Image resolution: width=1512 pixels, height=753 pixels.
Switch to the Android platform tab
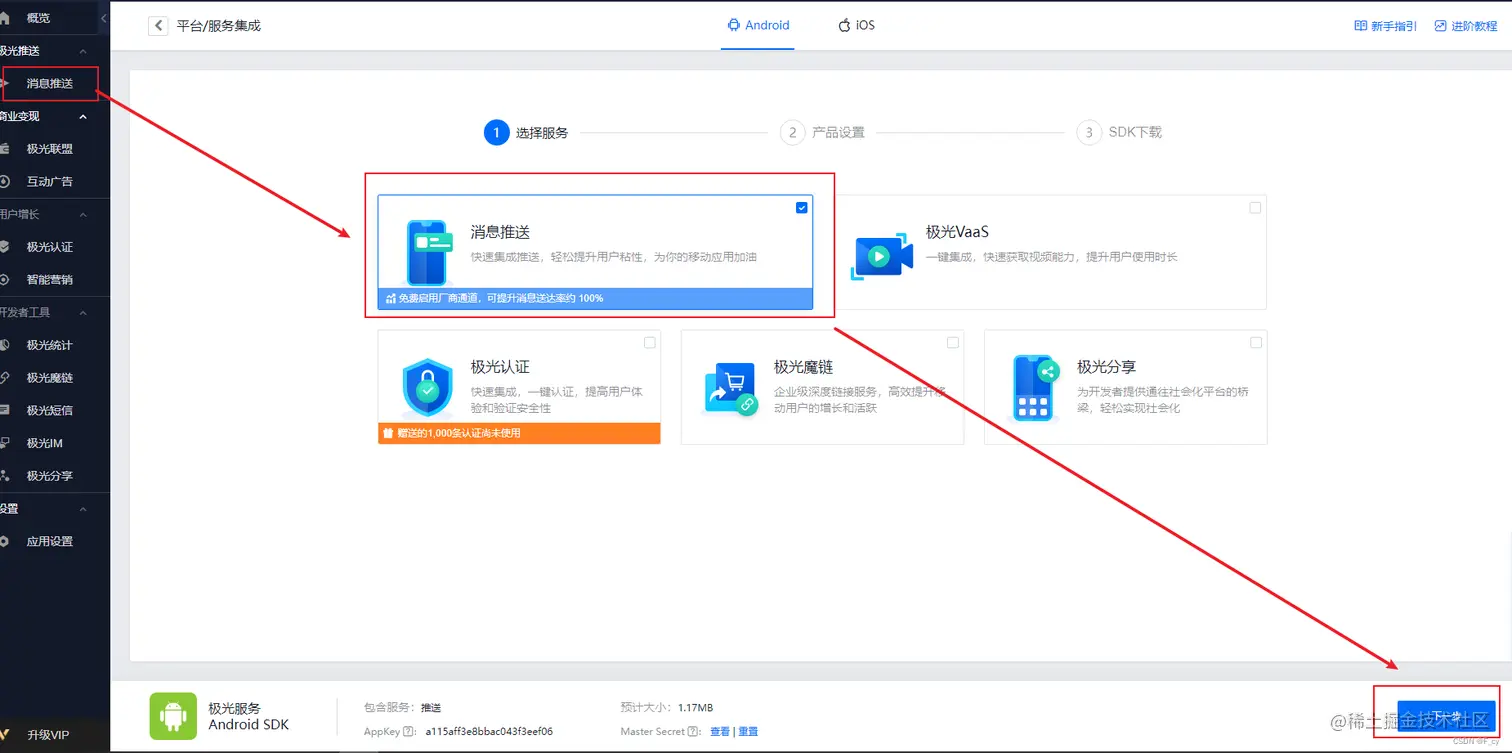(759, 25)
